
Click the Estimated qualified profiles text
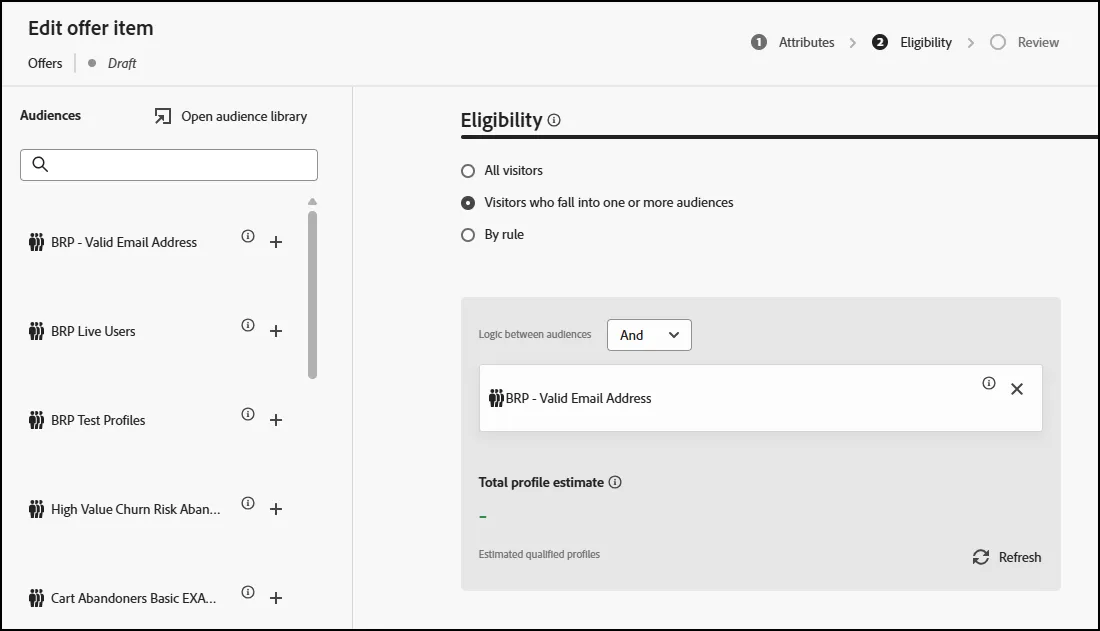click(539, 554)
